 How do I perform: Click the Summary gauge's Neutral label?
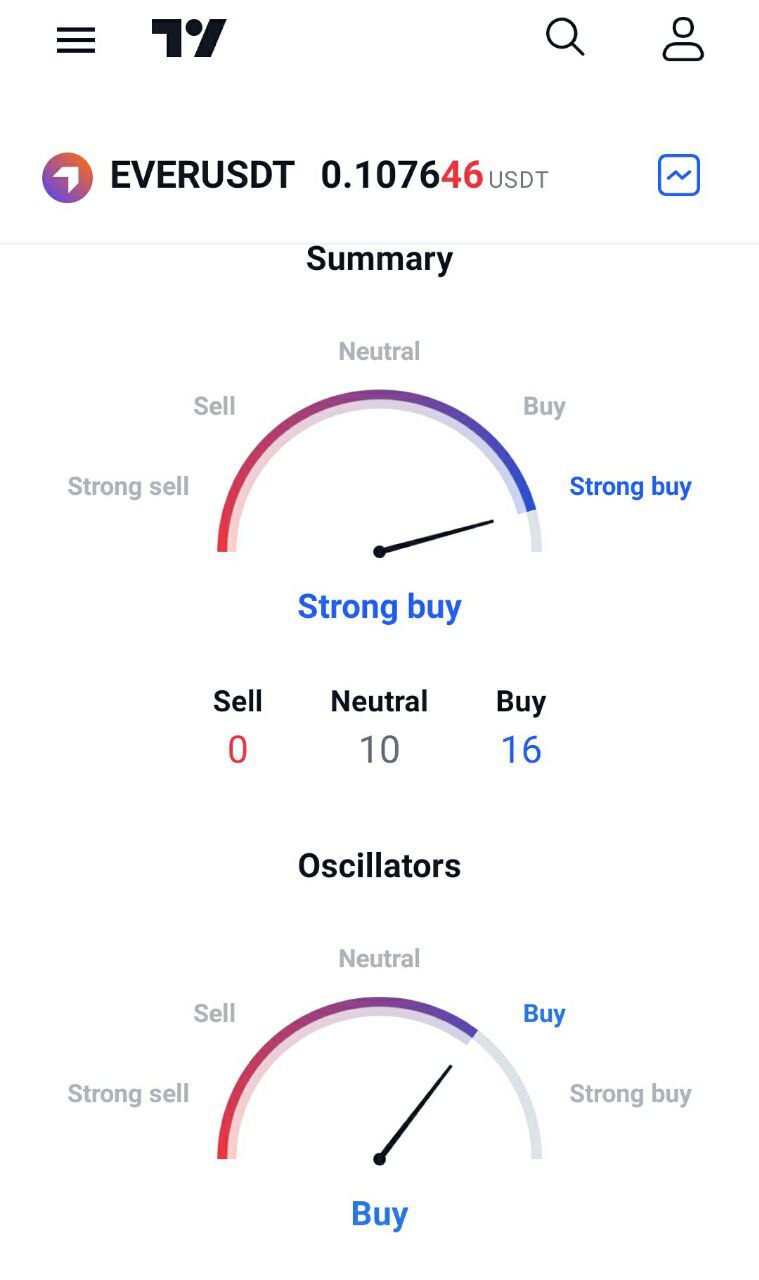[379, 352]
